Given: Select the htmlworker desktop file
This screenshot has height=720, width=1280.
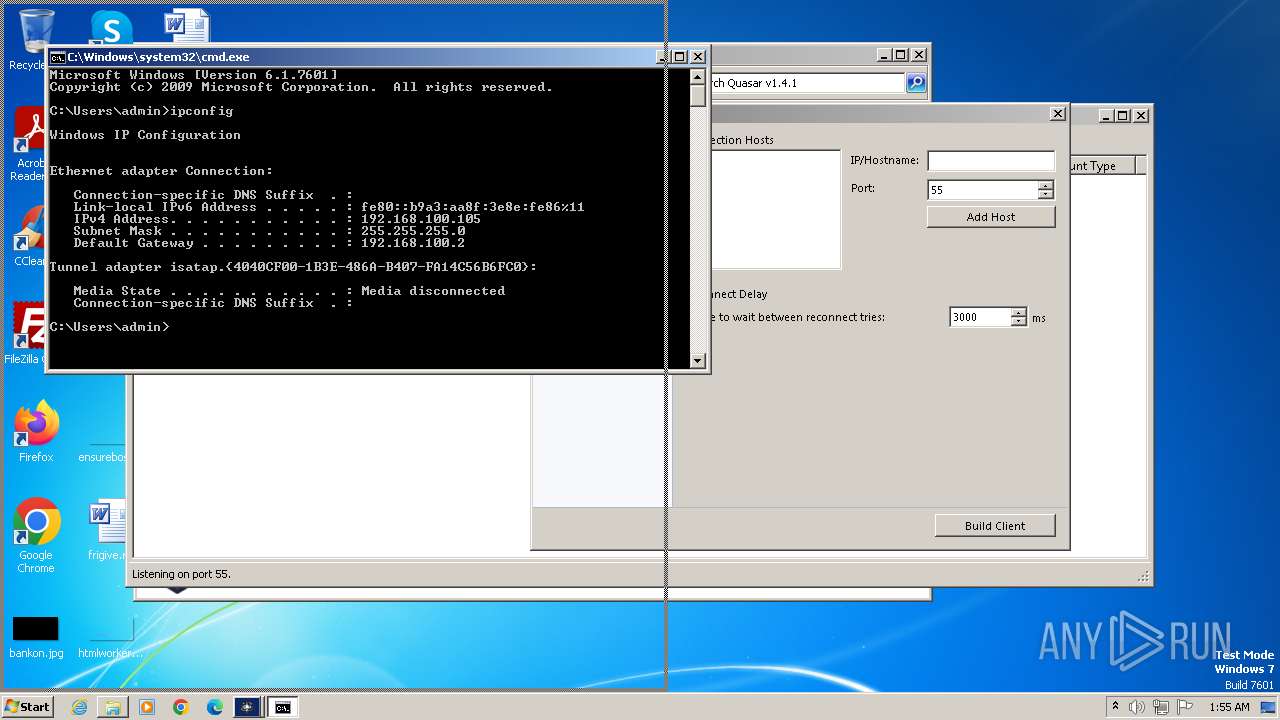Looking at the screenshot, I should (108, 636).
